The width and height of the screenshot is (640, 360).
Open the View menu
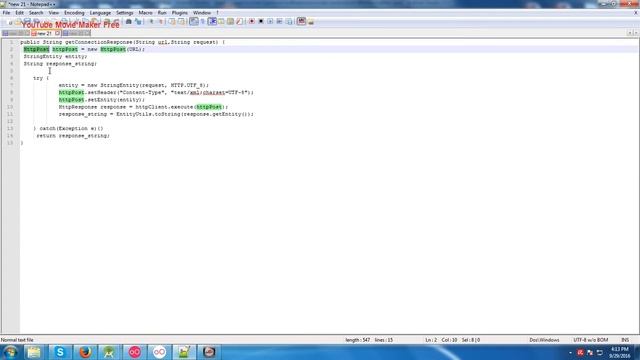click(x=53, y=13)
